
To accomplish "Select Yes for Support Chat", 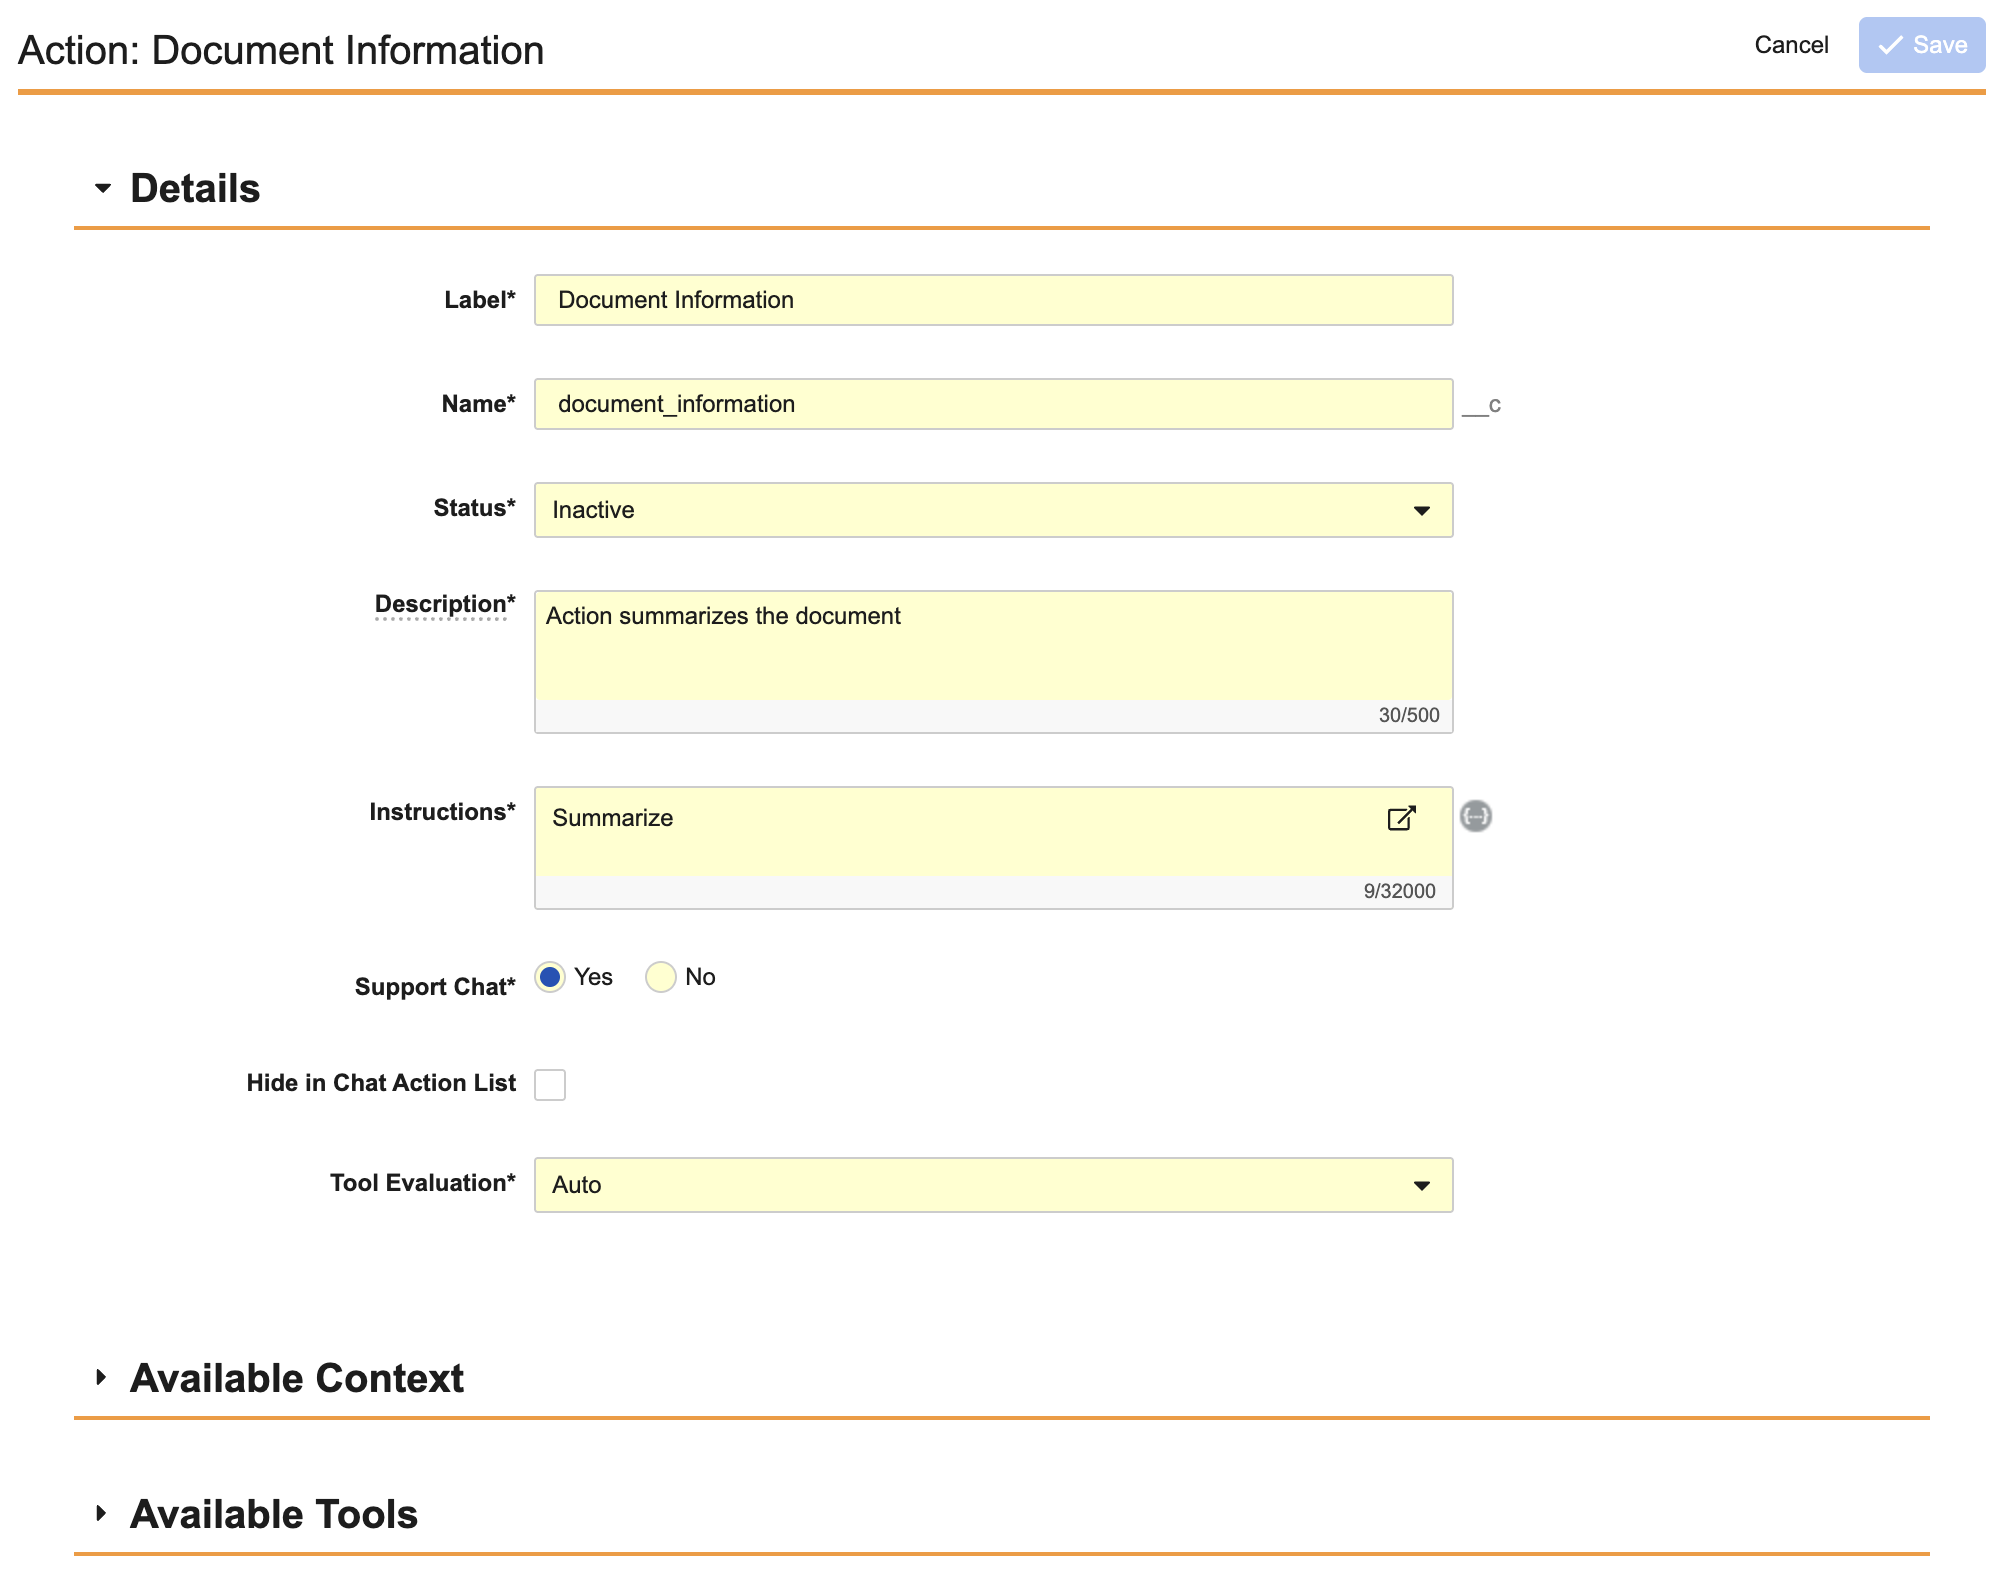I will tap(550, 977).
